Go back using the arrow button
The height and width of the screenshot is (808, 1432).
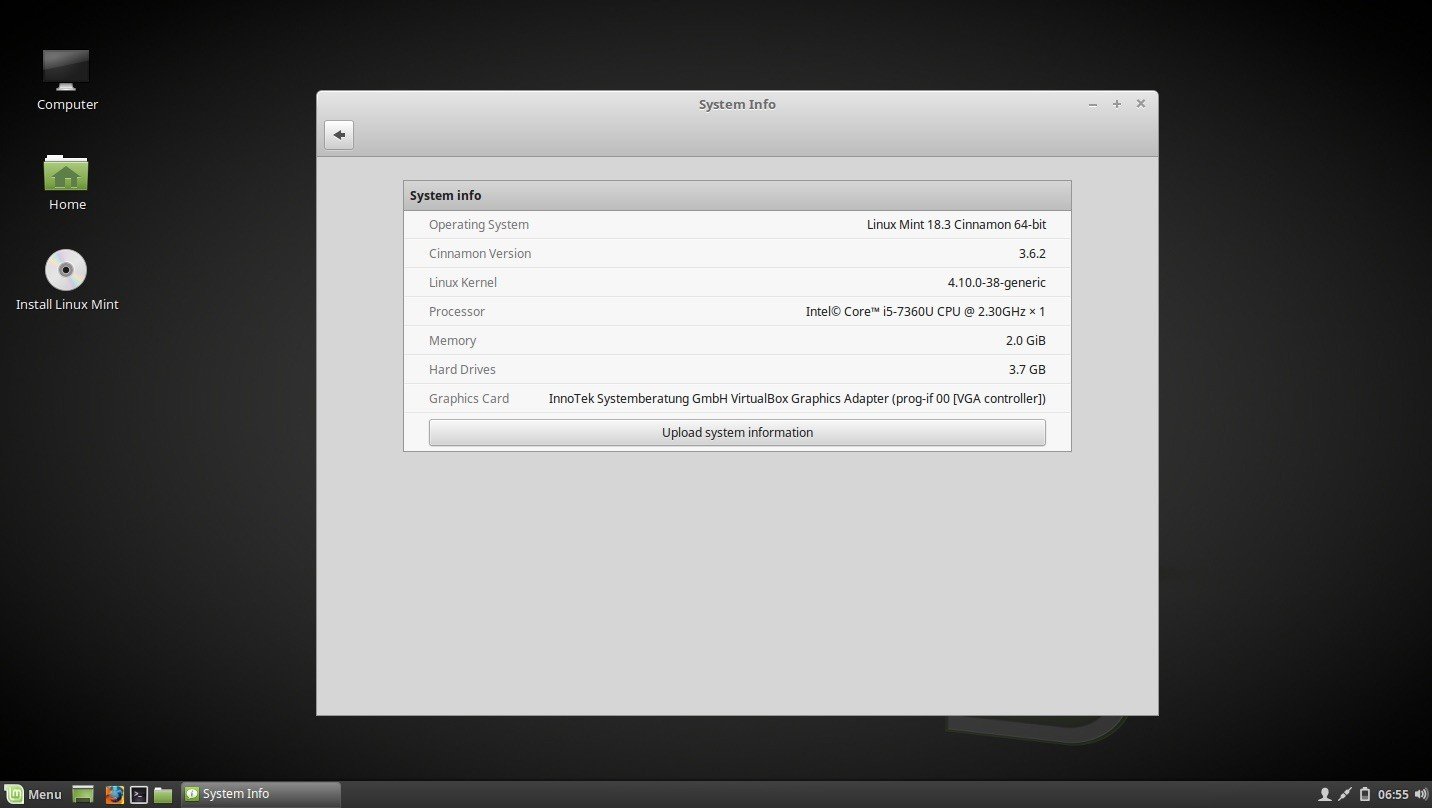point(339,135)
